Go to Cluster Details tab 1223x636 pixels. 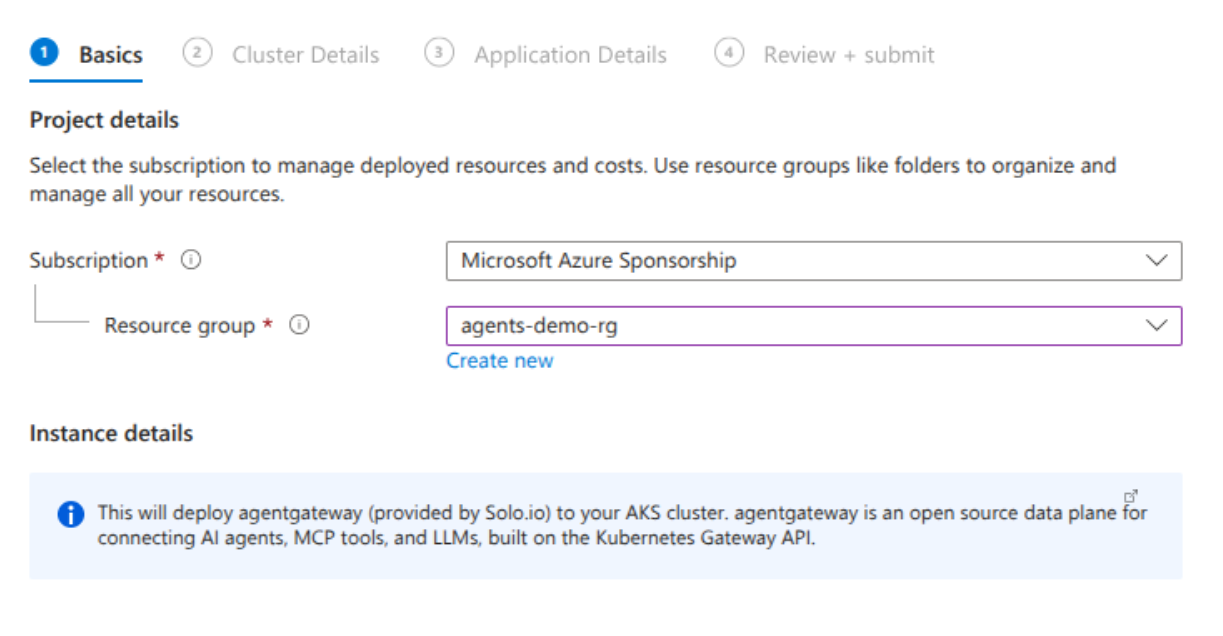click(x=306, y=55)
